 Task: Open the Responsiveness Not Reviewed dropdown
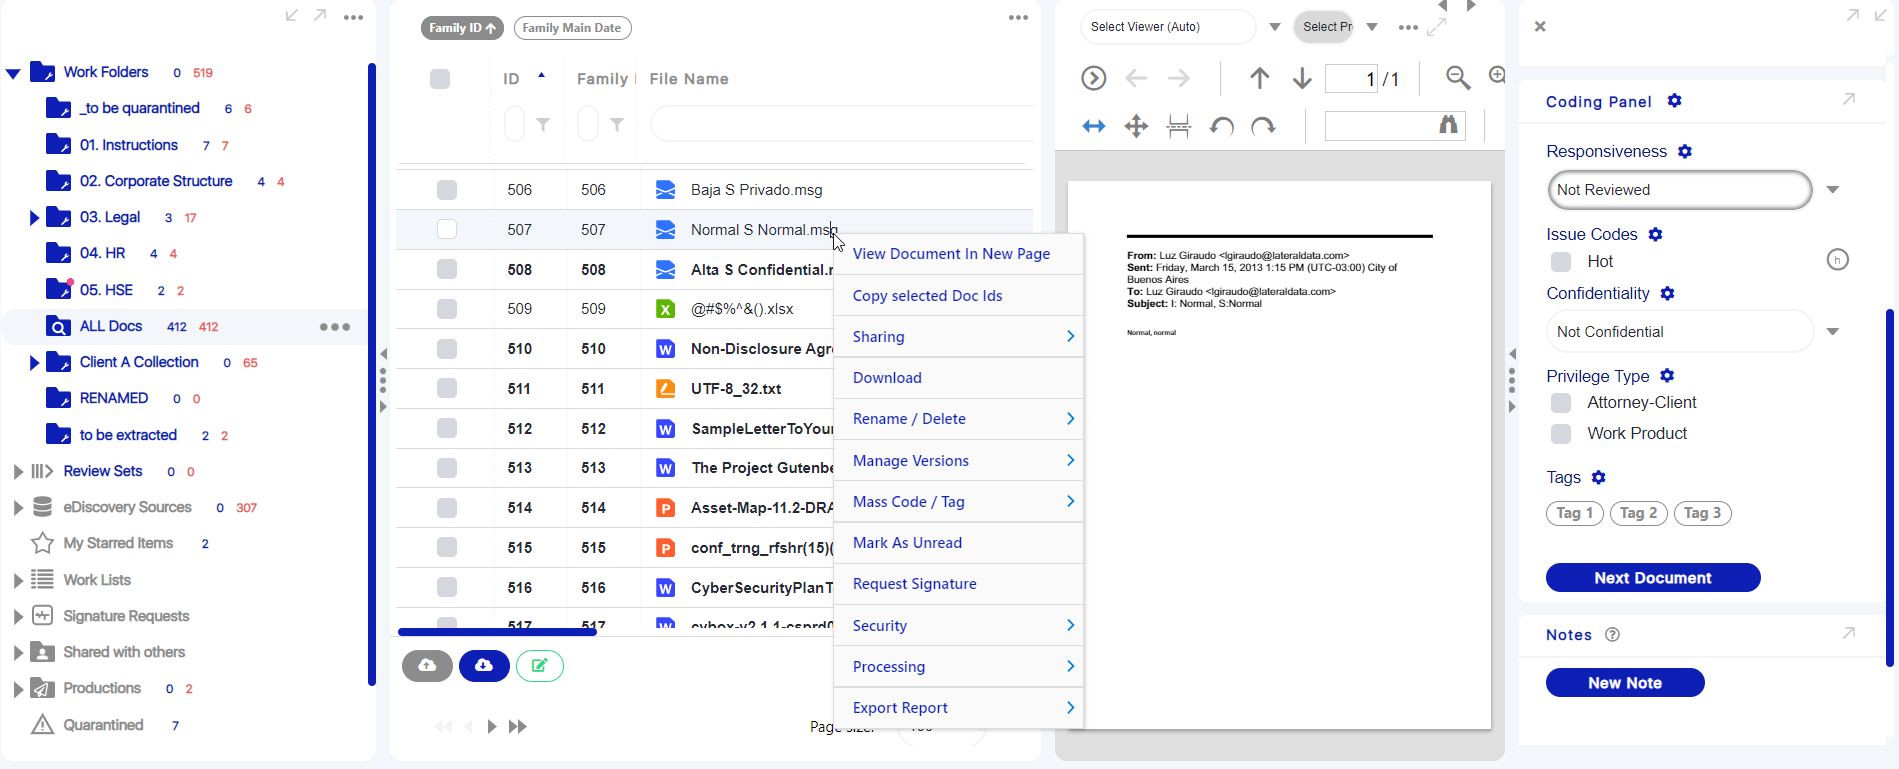click(1833, 190)
